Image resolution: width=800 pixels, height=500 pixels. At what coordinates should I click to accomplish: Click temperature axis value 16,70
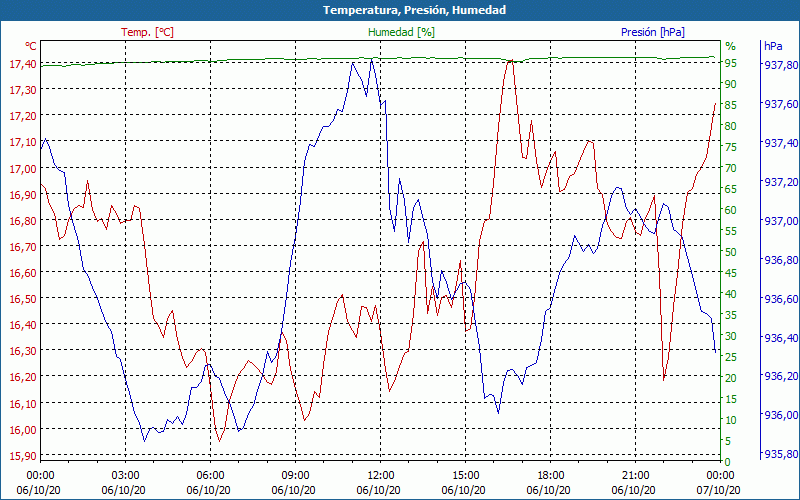(22, 246)
